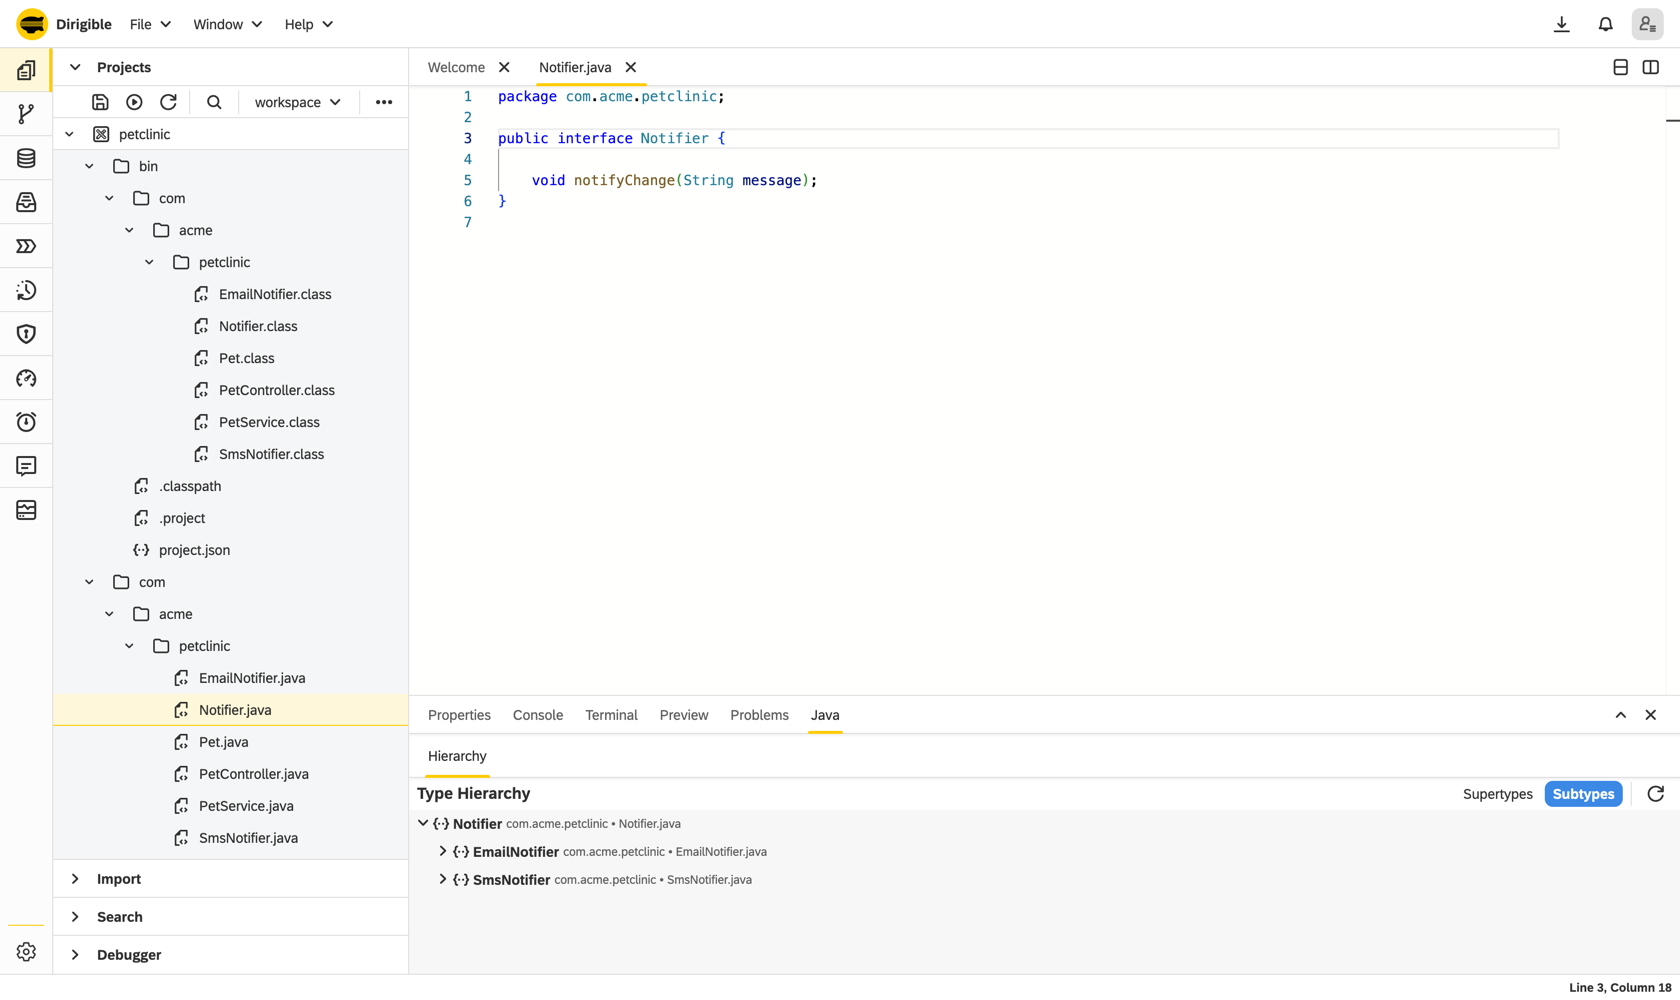Expand the Import section
The height and width of the screenshot is (1000, 1680).
tap(75, 879)
